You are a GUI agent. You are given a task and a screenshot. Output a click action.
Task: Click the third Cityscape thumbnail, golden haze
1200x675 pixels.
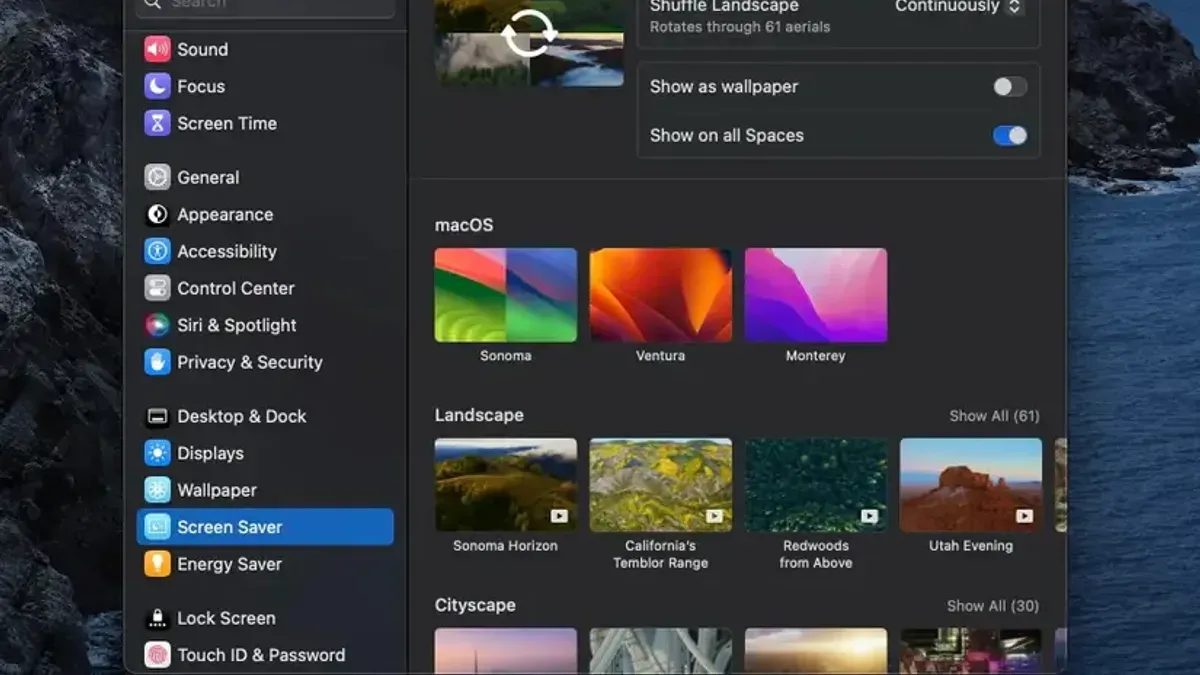[816, 651]
